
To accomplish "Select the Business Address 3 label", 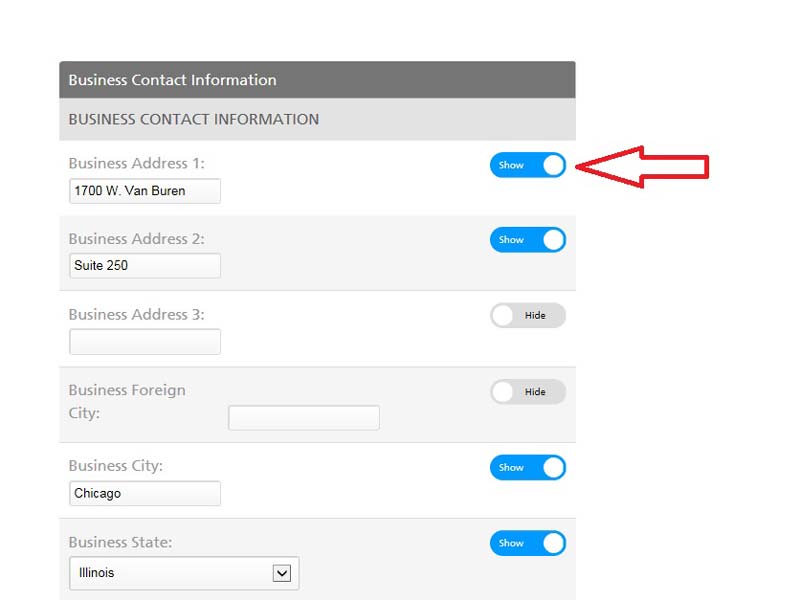I will [136, 314].
